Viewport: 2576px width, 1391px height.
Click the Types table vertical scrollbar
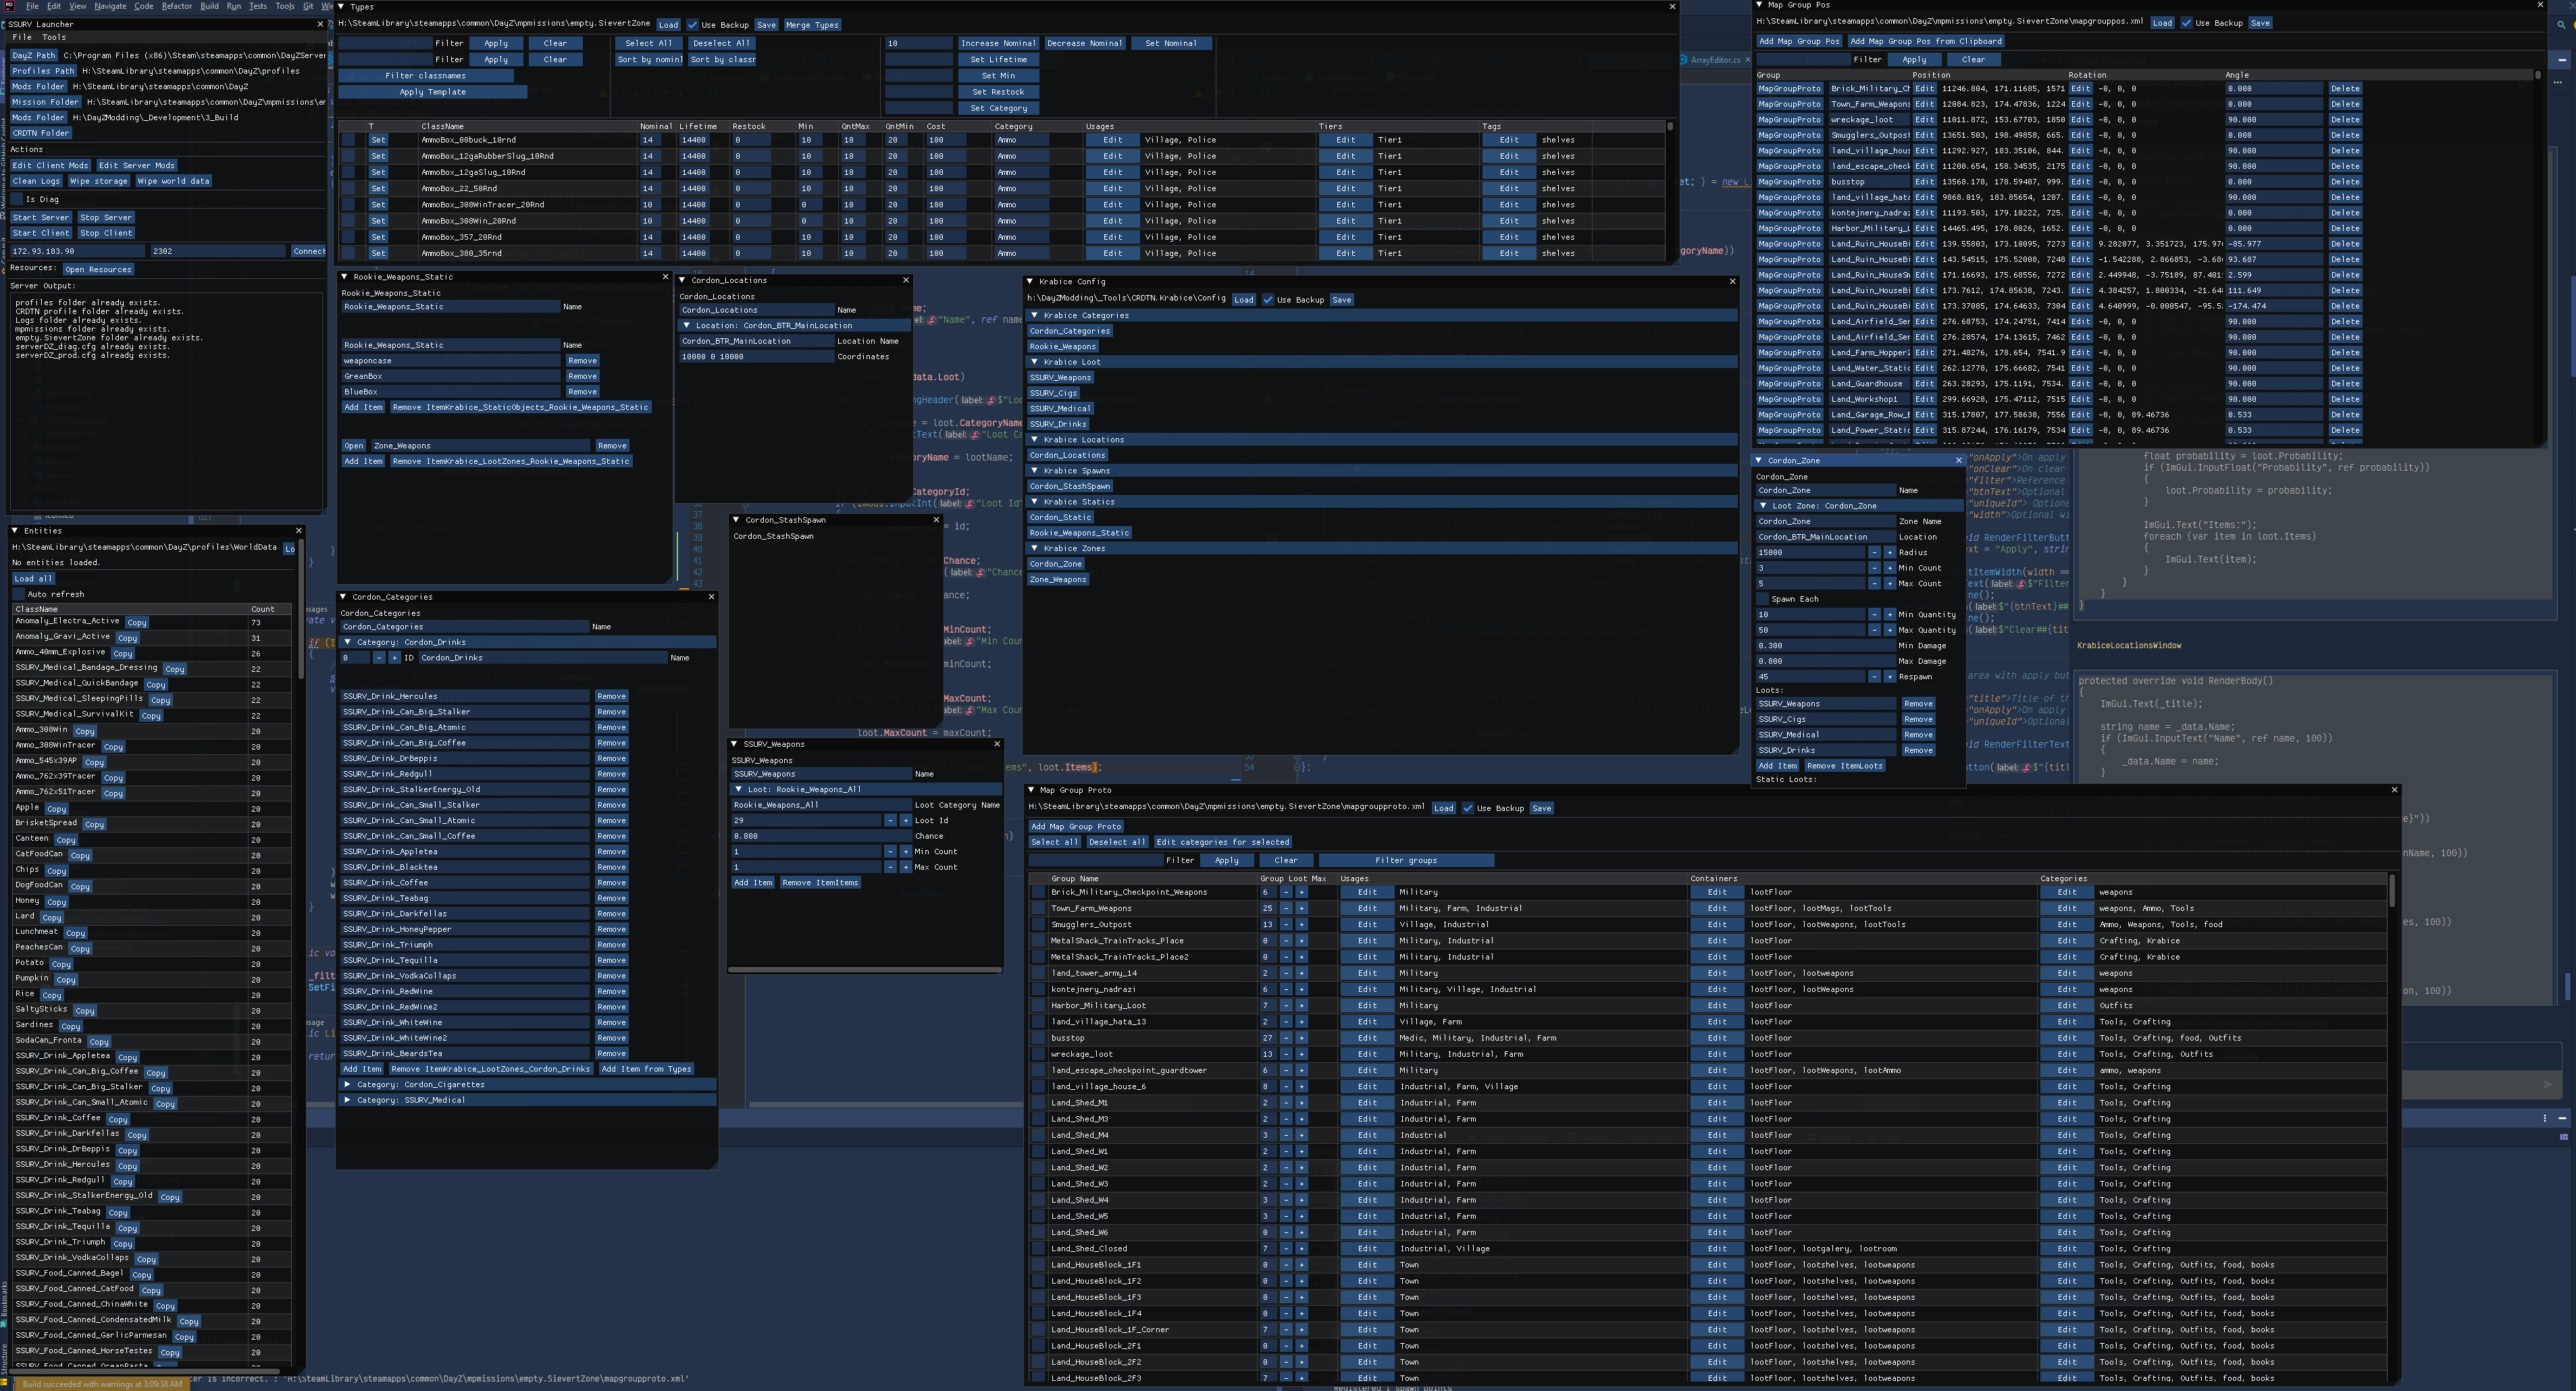click(1669, 127)
